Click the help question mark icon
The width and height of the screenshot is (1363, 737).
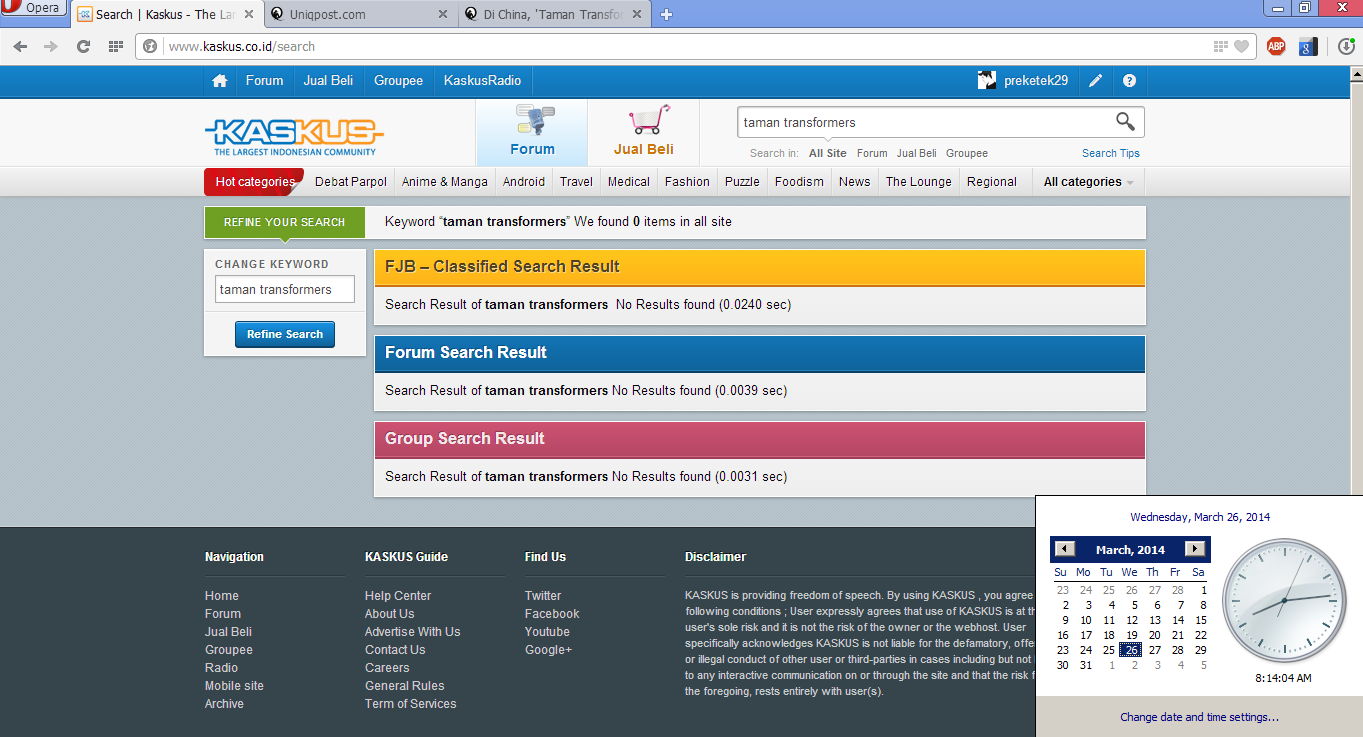click(x=1129, y=81)
